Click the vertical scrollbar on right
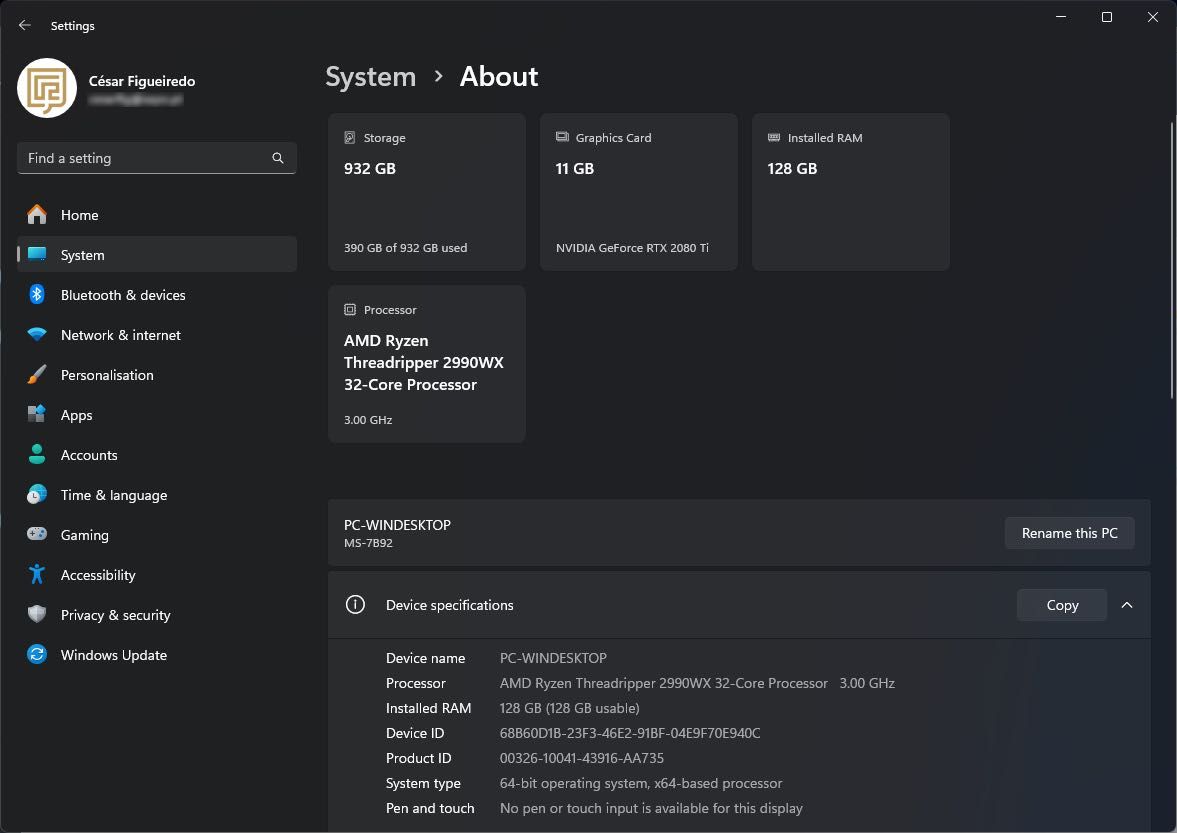The width and height of the screenshot is (1177, 833). pos(1172,260)
